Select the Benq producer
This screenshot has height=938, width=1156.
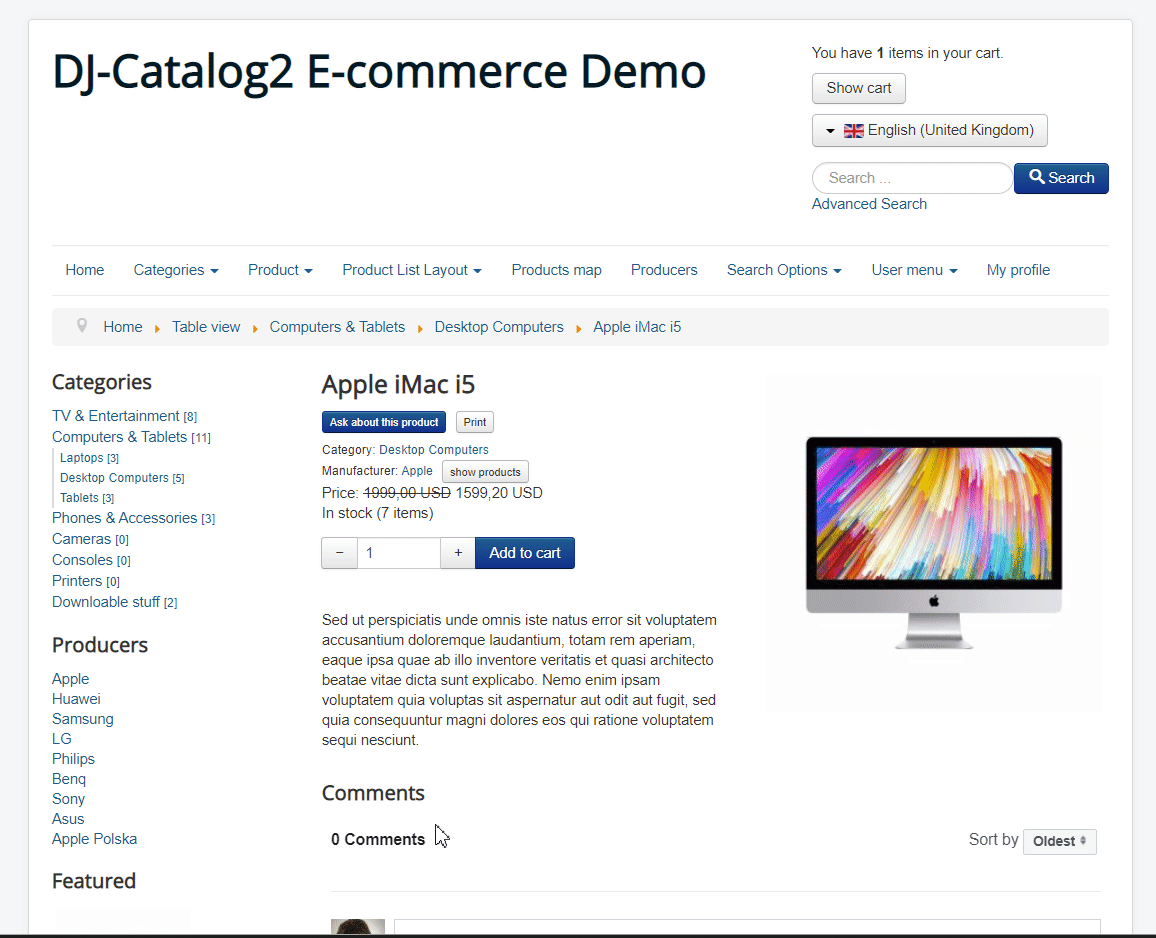point(69,779)
